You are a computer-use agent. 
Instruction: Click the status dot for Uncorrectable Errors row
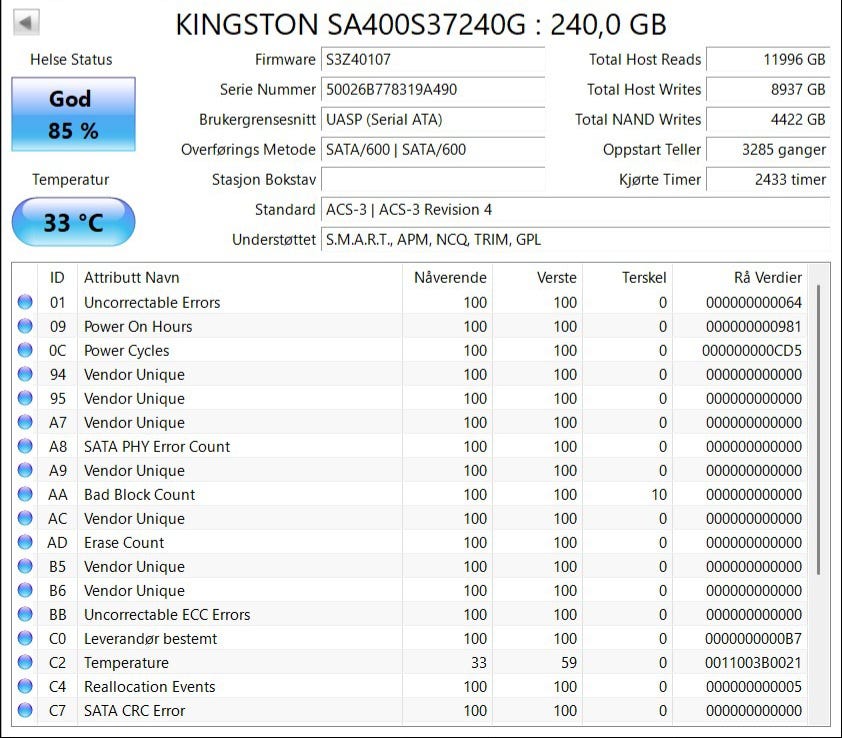(x=25, y=302)
